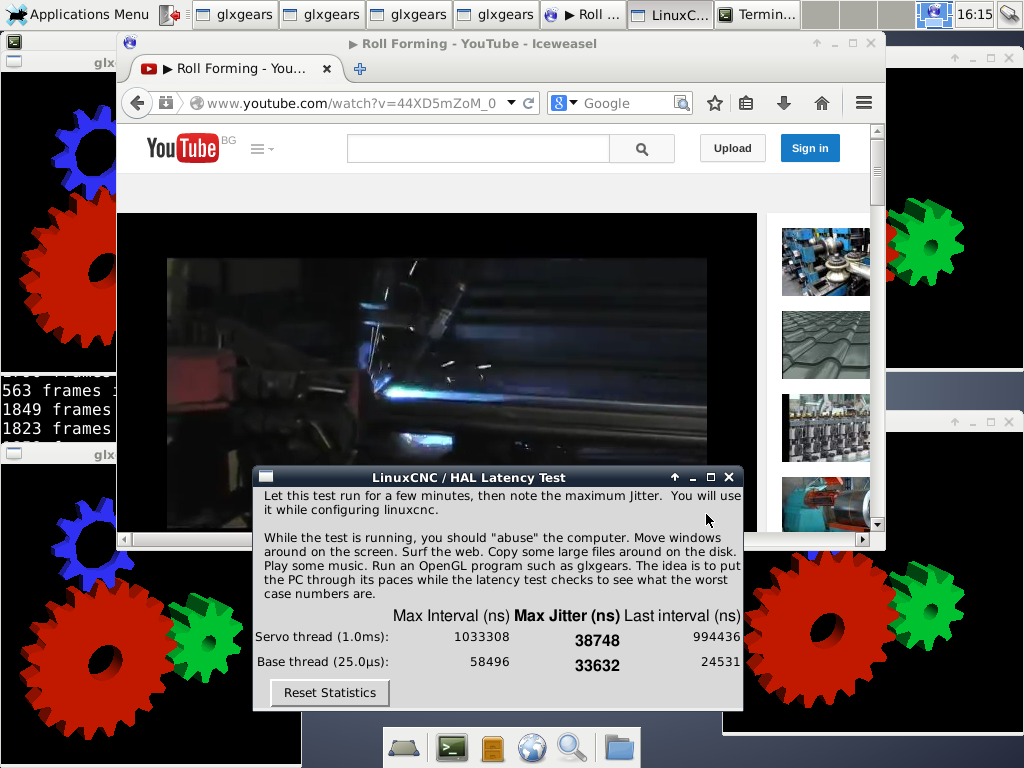Close the Roll Forming tab
1024x768 pixels.
327,69
